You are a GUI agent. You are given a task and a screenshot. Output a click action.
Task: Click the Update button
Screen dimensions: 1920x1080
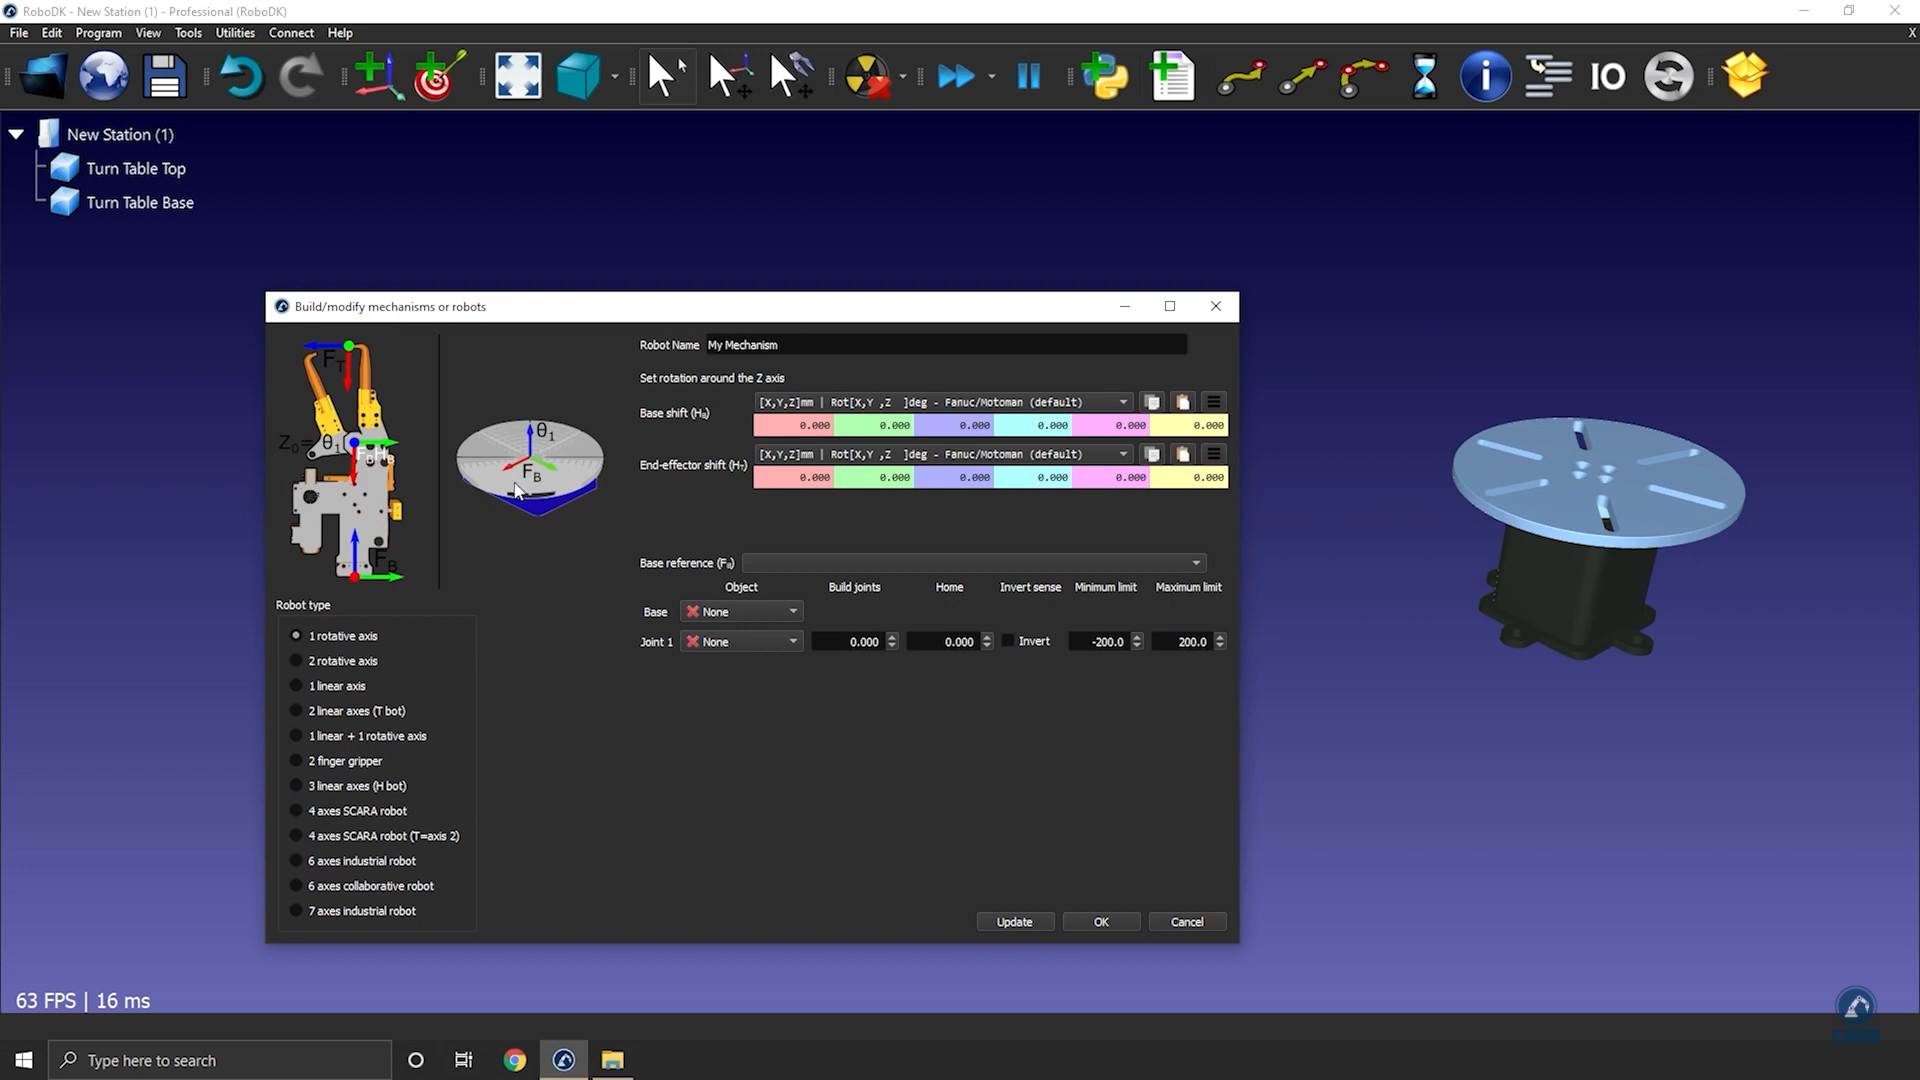[1014, 922]
